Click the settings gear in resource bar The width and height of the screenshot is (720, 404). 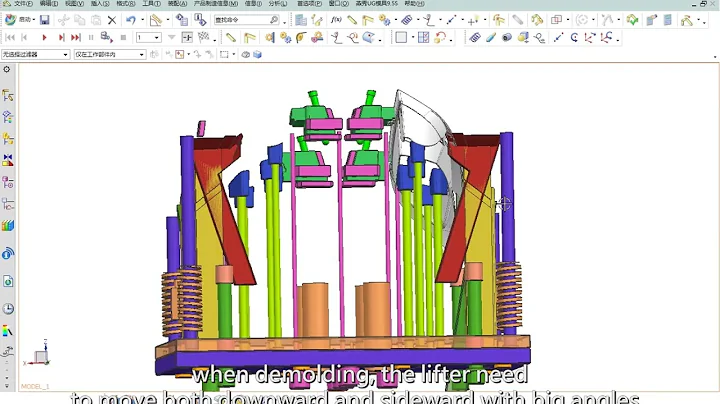pos(6,69)
